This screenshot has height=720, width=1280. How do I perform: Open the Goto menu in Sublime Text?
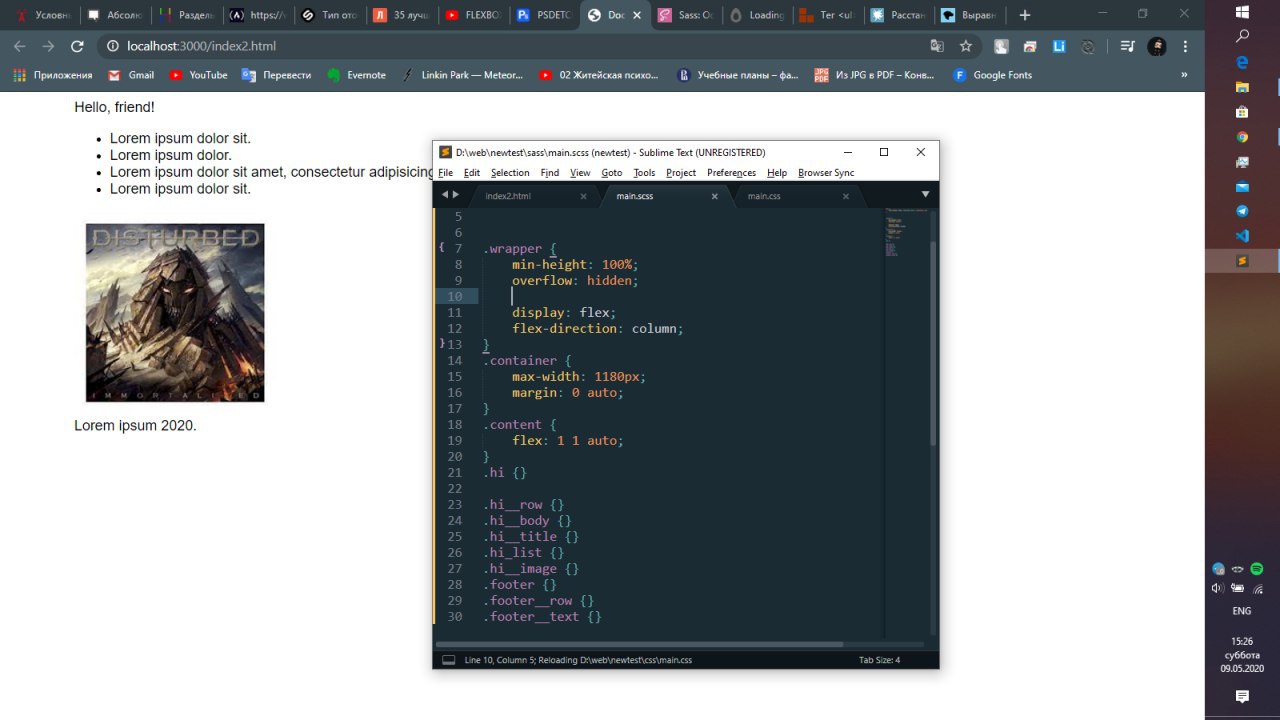click(612, 173)
